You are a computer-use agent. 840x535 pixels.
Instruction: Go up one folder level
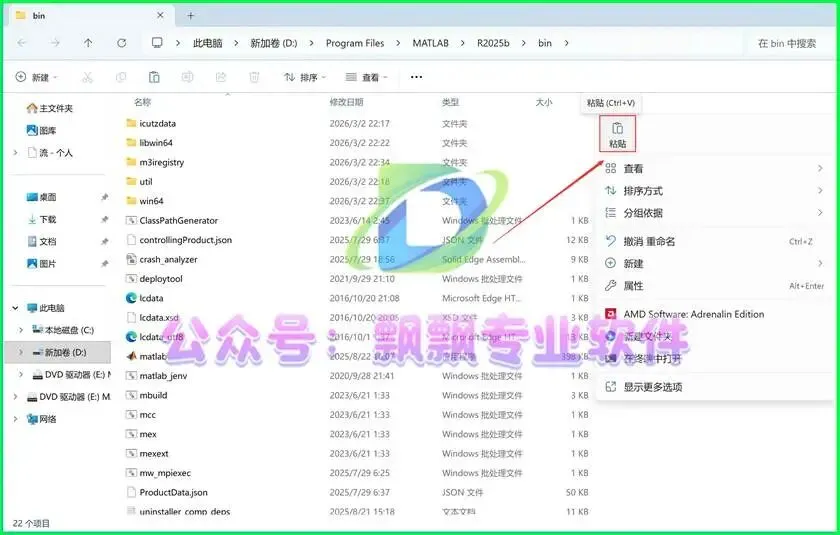tap(88, 43)
